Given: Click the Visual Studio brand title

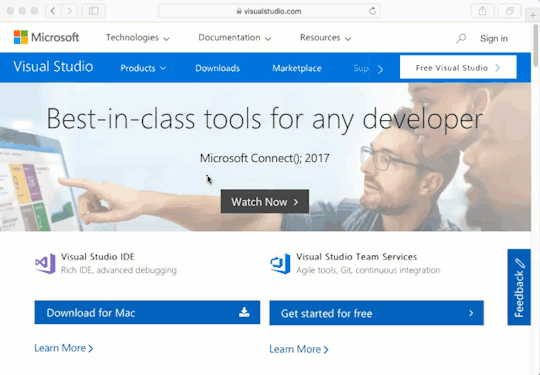Looking at the screenshot, I should (53, 66).
